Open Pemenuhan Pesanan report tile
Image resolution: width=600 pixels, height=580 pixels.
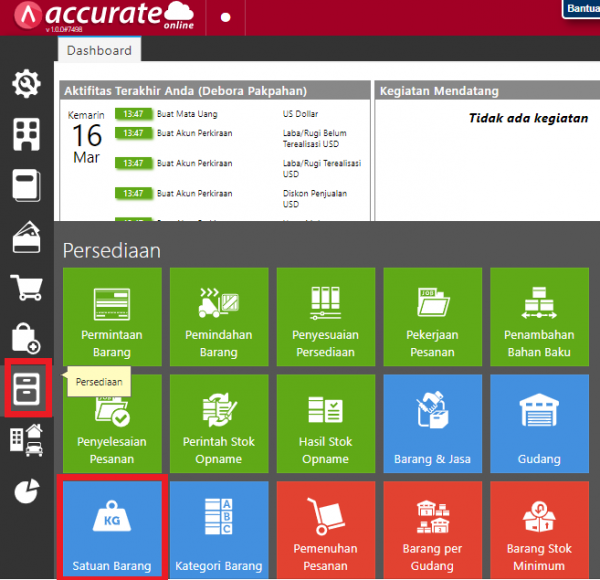(326, 528)
